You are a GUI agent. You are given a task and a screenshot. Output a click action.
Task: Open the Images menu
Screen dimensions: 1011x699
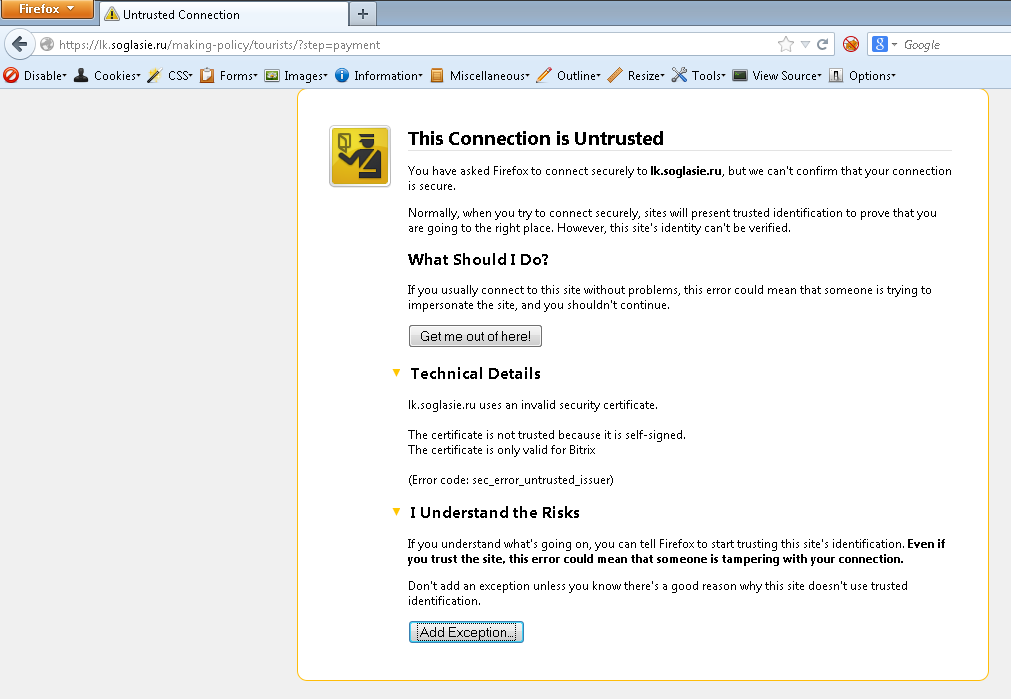coord(306,75)
